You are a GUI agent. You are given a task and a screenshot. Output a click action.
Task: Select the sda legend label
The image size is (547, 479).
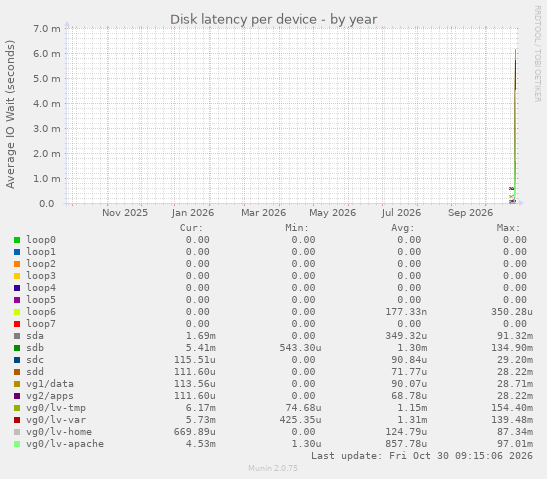(x=35, y=336)
